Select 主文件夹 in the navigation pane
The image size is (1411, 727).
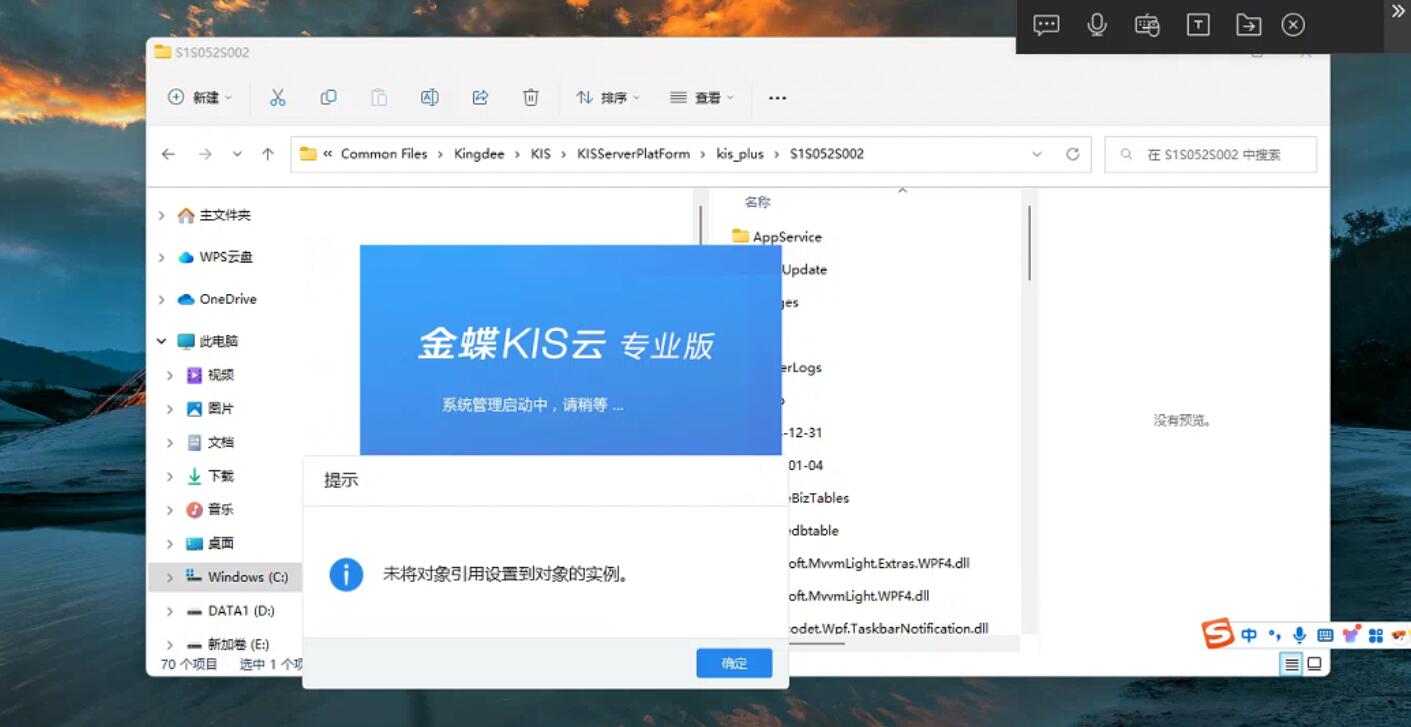coord(225,215)
